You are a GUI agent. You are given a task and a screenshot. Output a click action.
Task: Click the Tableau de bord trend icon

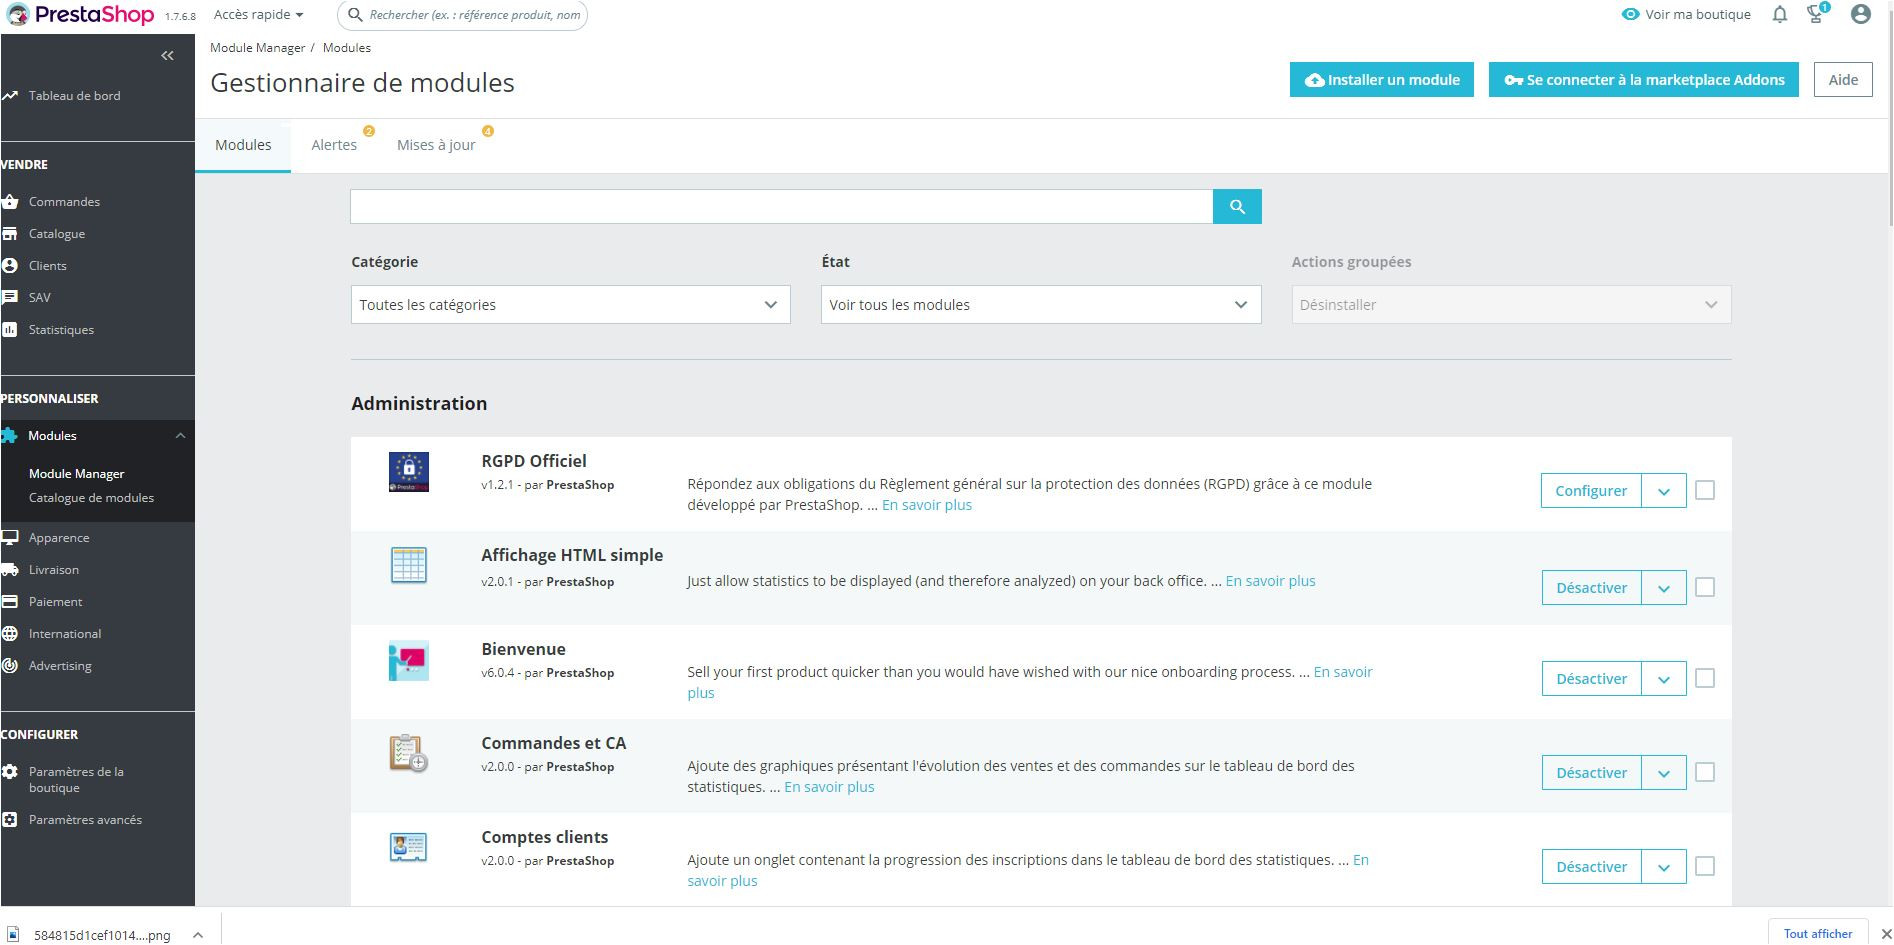10,96
